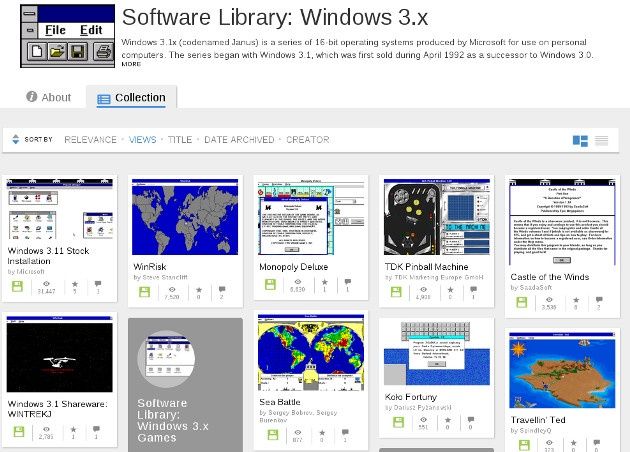Screen dimensions: 630x452
Task: Switch to tile grid view
Action: pos(580,141)
